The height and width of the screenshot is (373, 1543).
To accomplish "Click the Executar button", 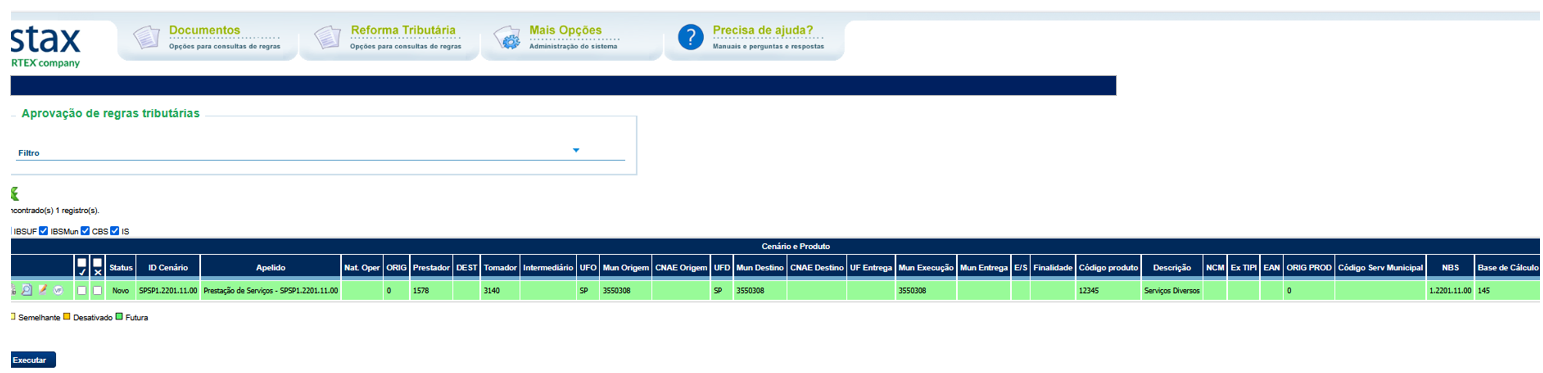I will [x=33, y=359].
